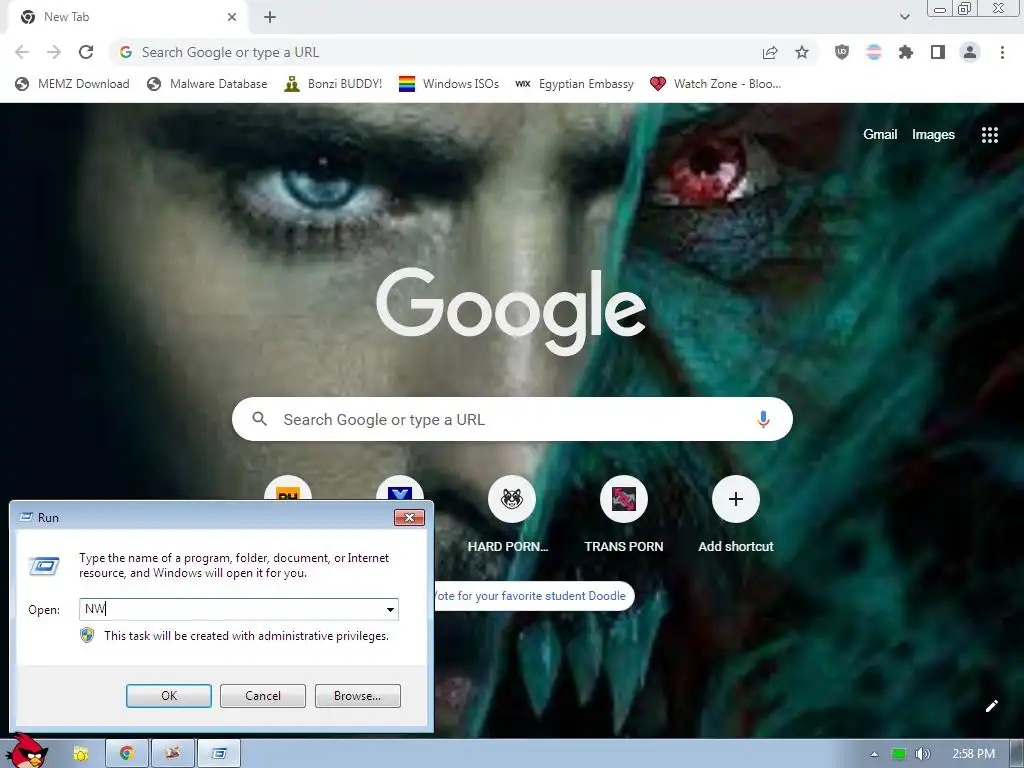
Task: Open the Egyptian Embassy bookmark
Action: 574,84
